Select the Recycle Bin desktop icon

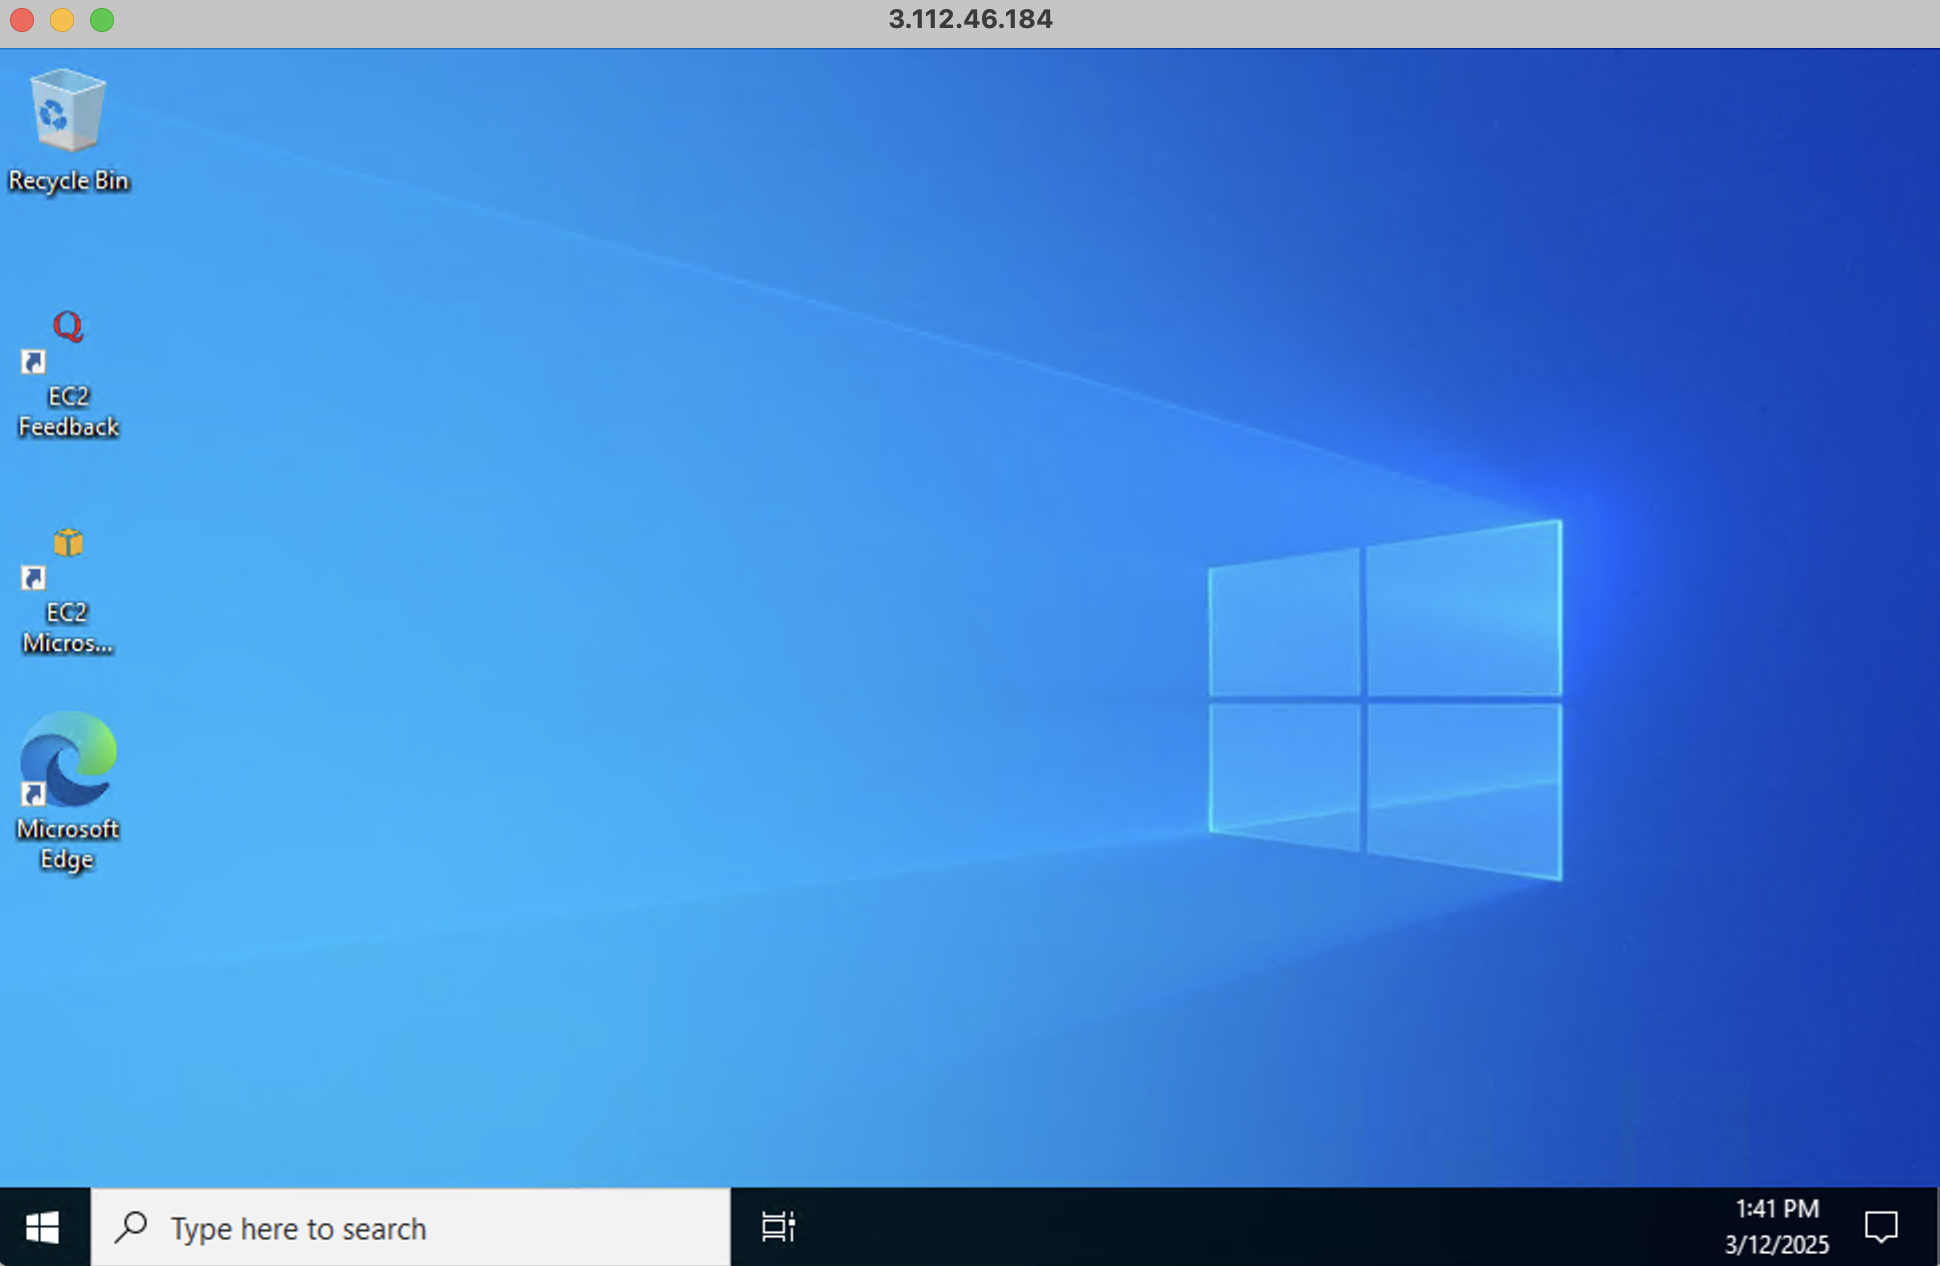click(68, 110)
